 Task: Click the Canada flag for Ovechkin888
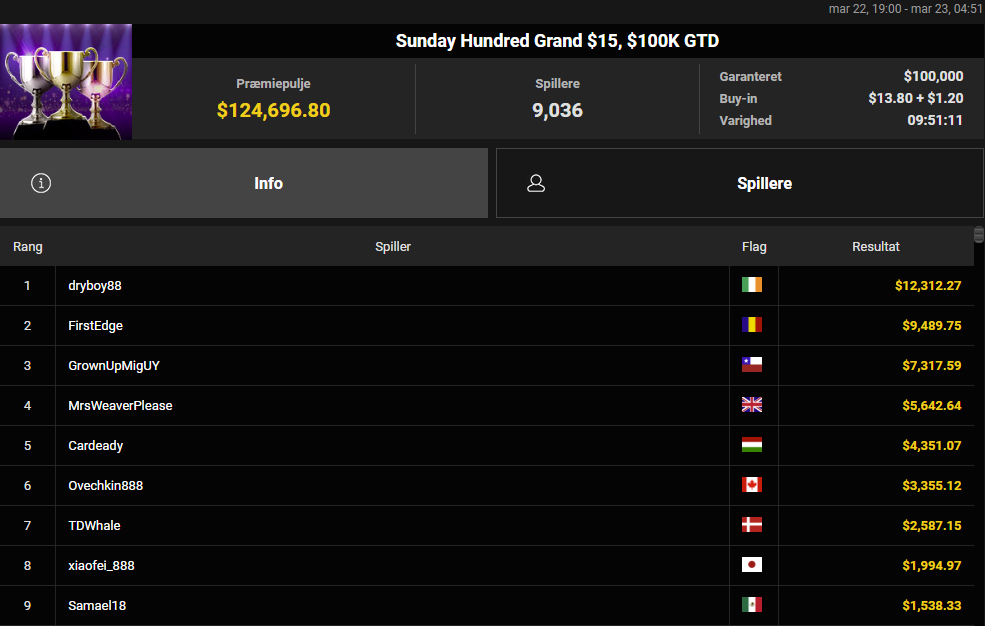(x=752, y=485)
